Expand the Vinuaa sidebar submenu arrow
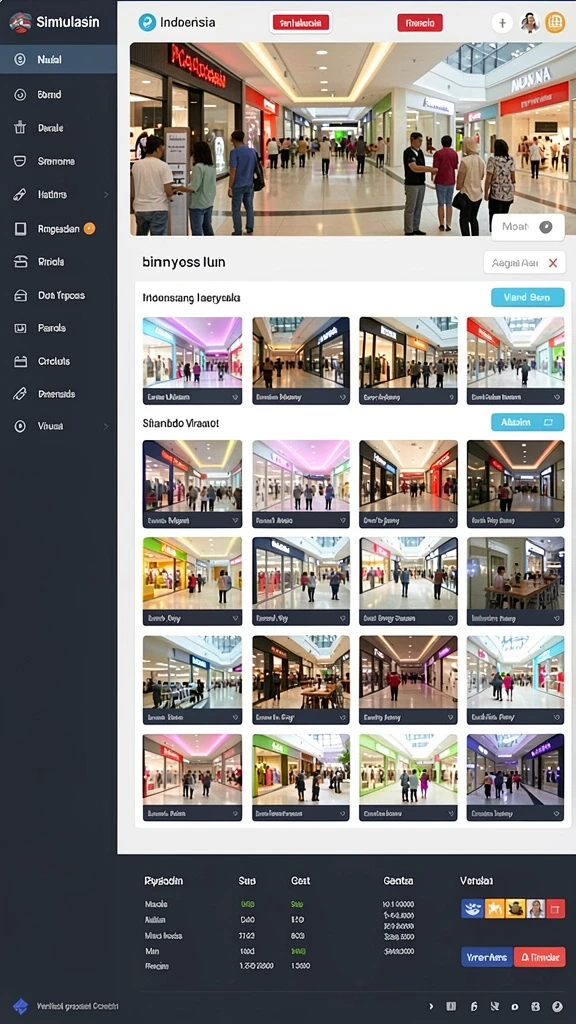 [x=106, y=426]
